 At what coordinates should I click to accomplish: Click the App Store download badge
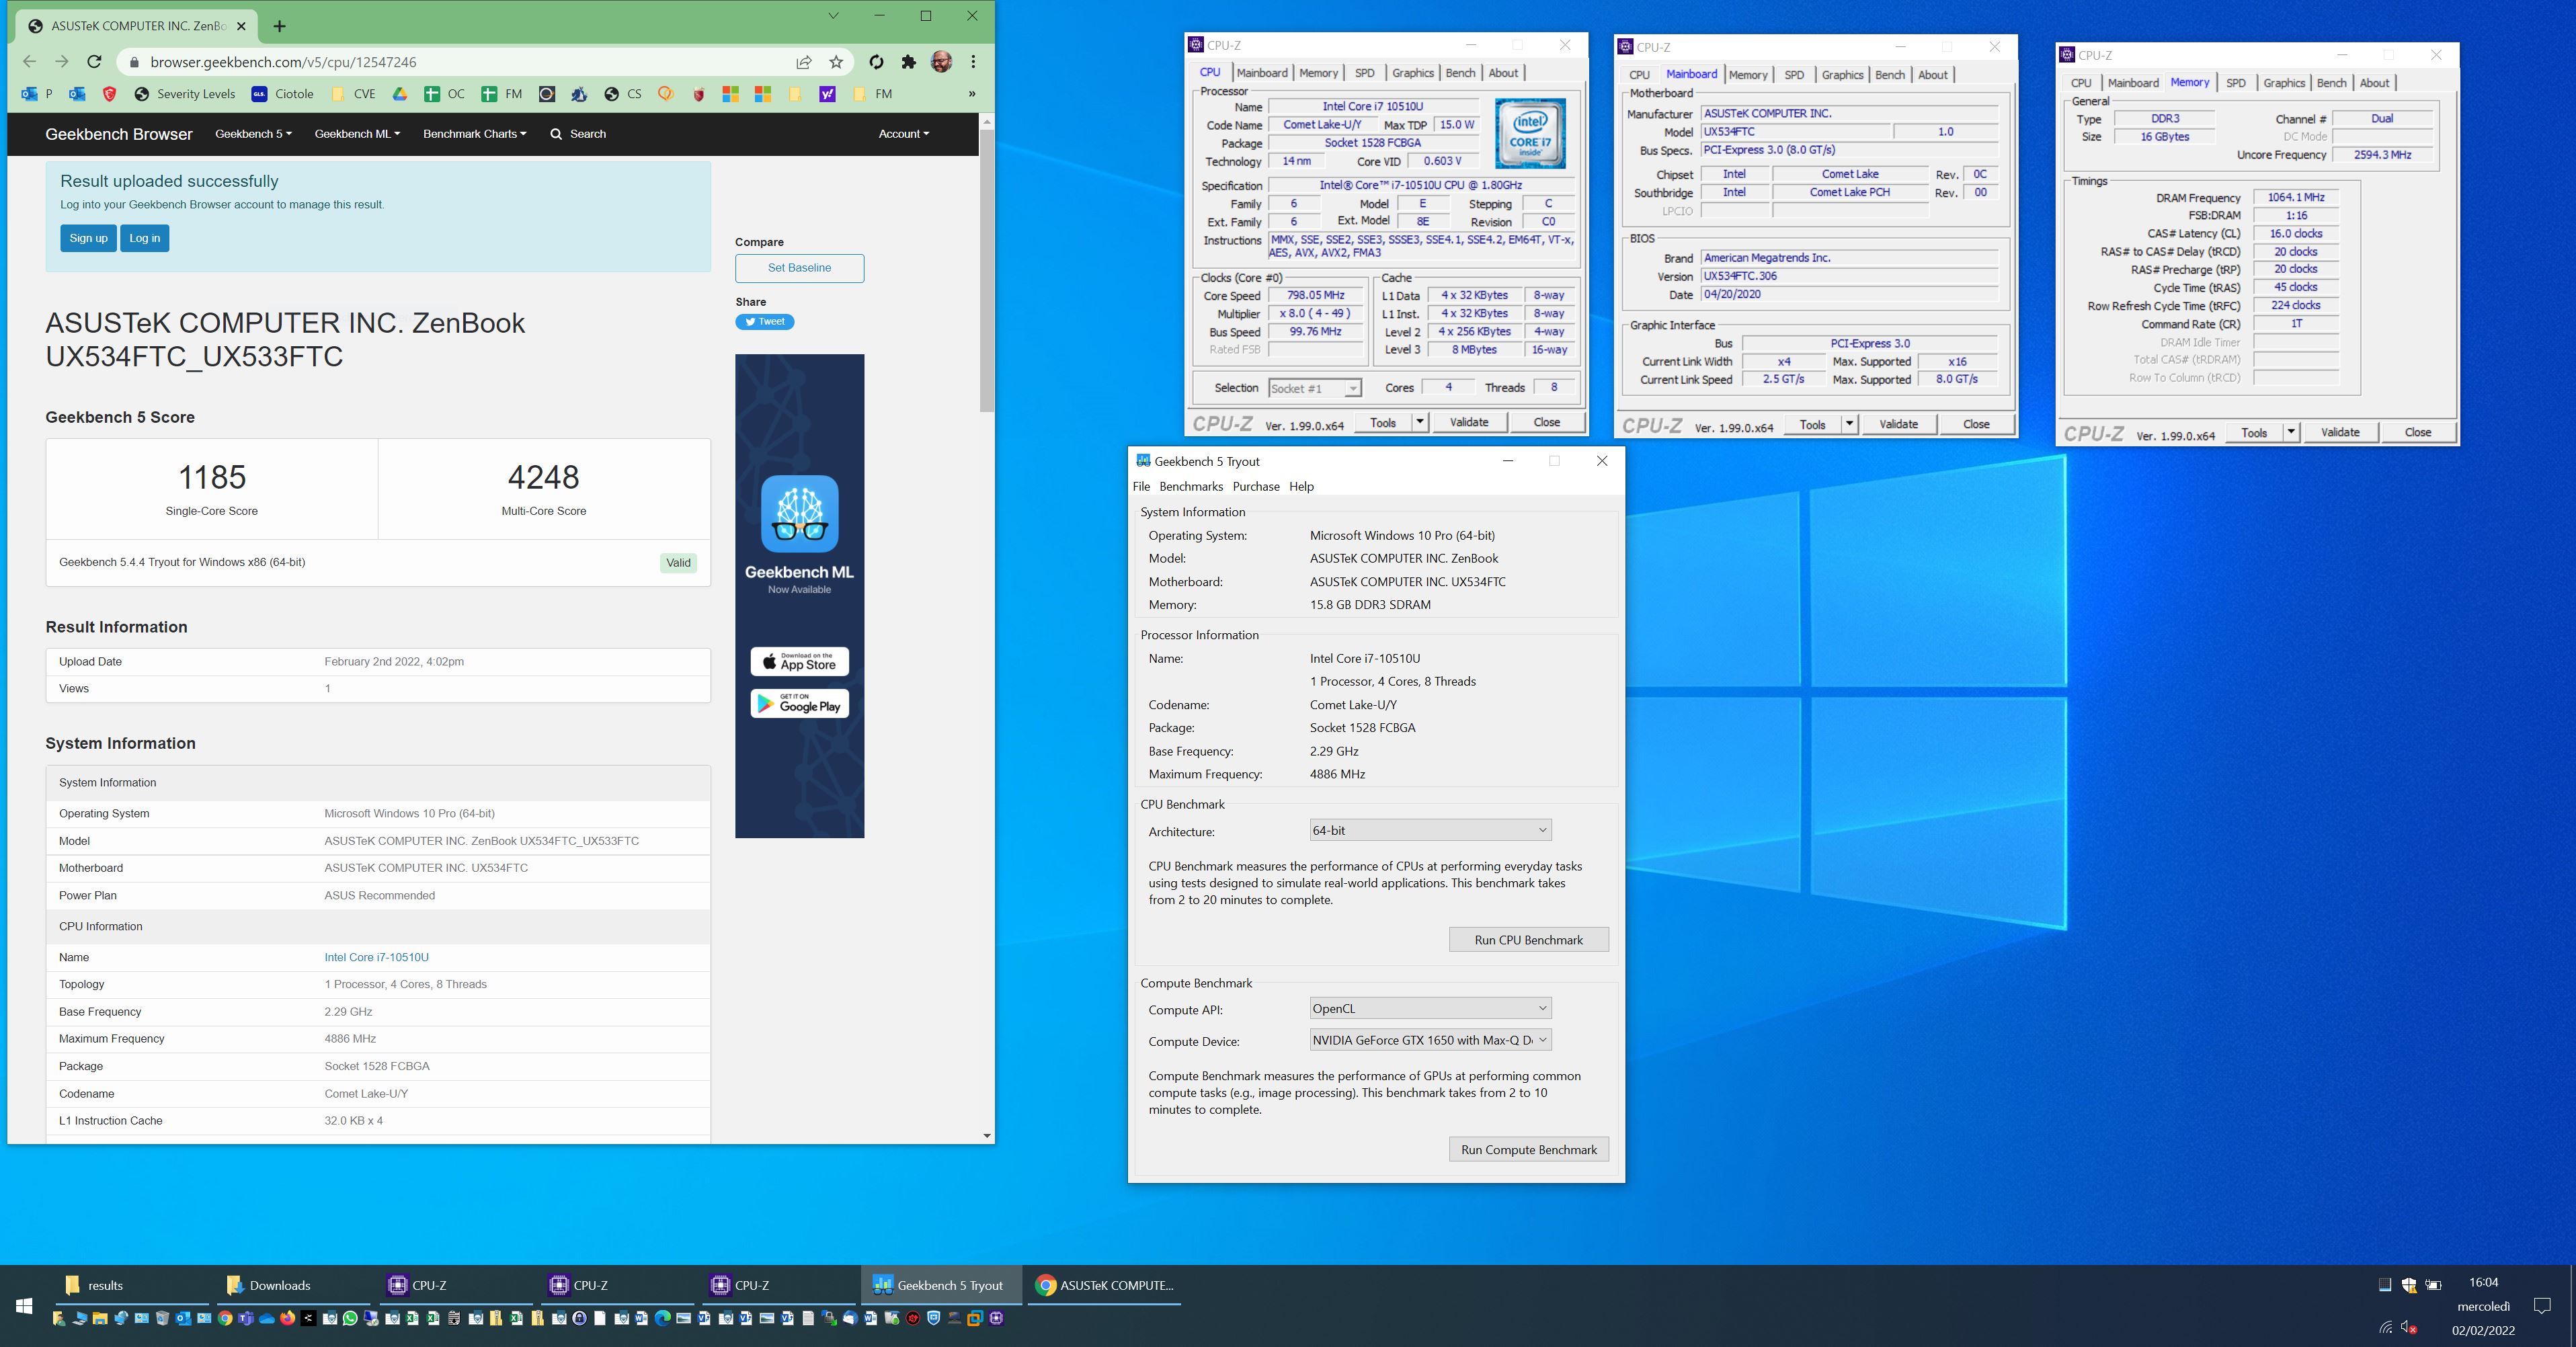[x=799, y=662]
